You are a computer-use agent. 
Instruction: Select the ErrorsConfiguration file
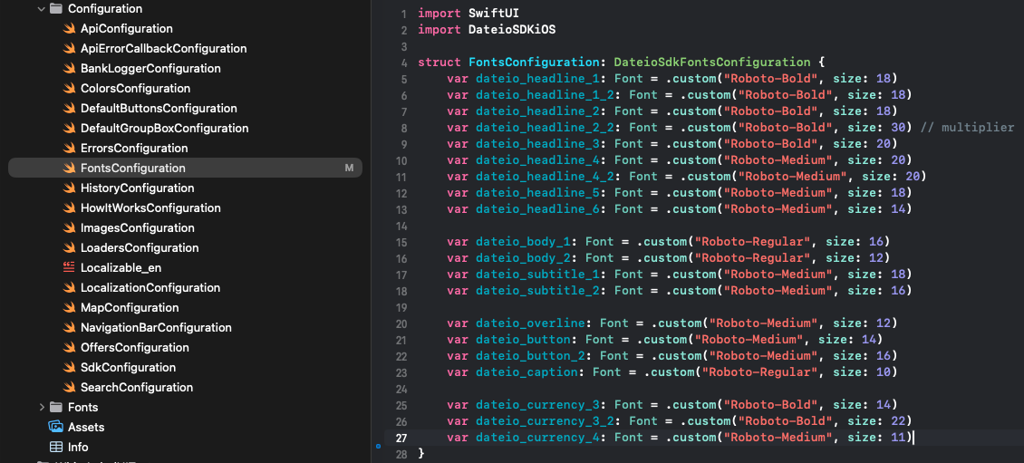[134, 148]
